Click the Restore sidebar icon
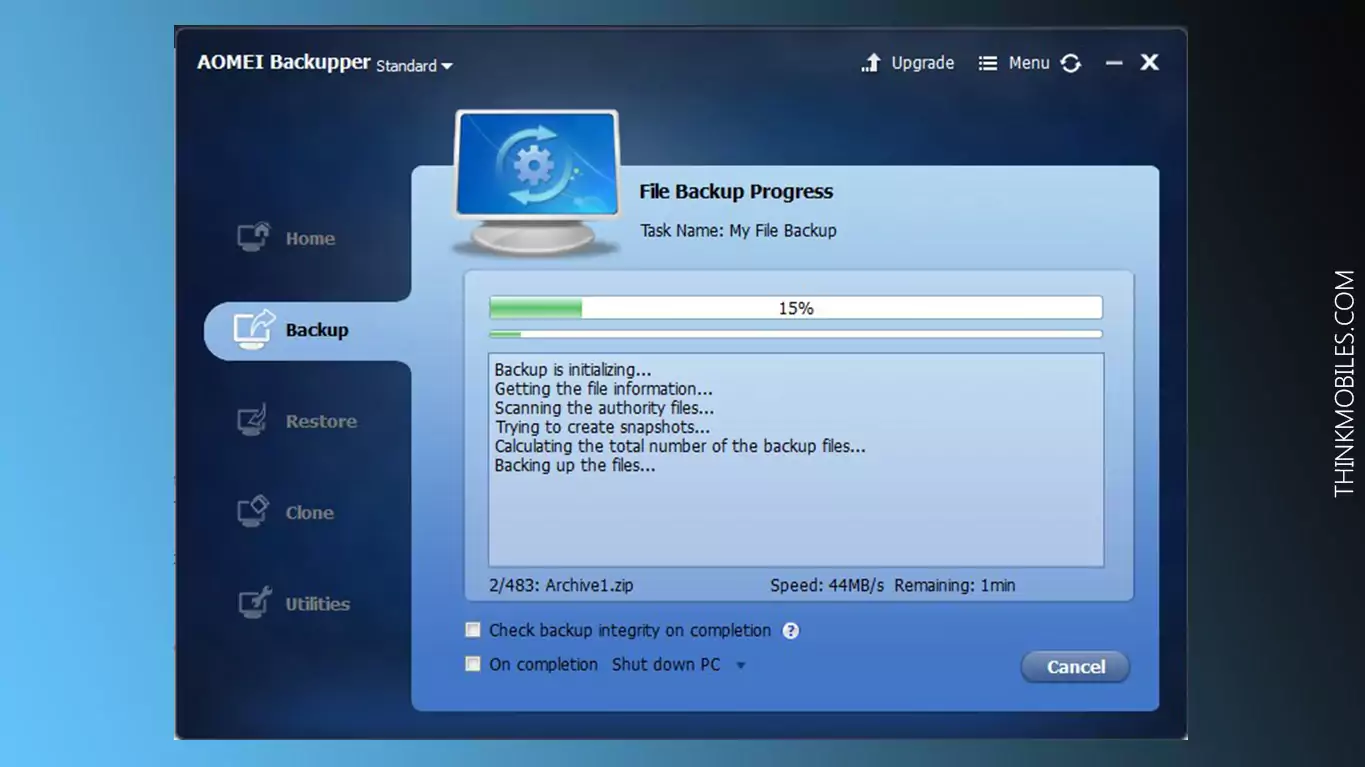 tap(252, 420)
